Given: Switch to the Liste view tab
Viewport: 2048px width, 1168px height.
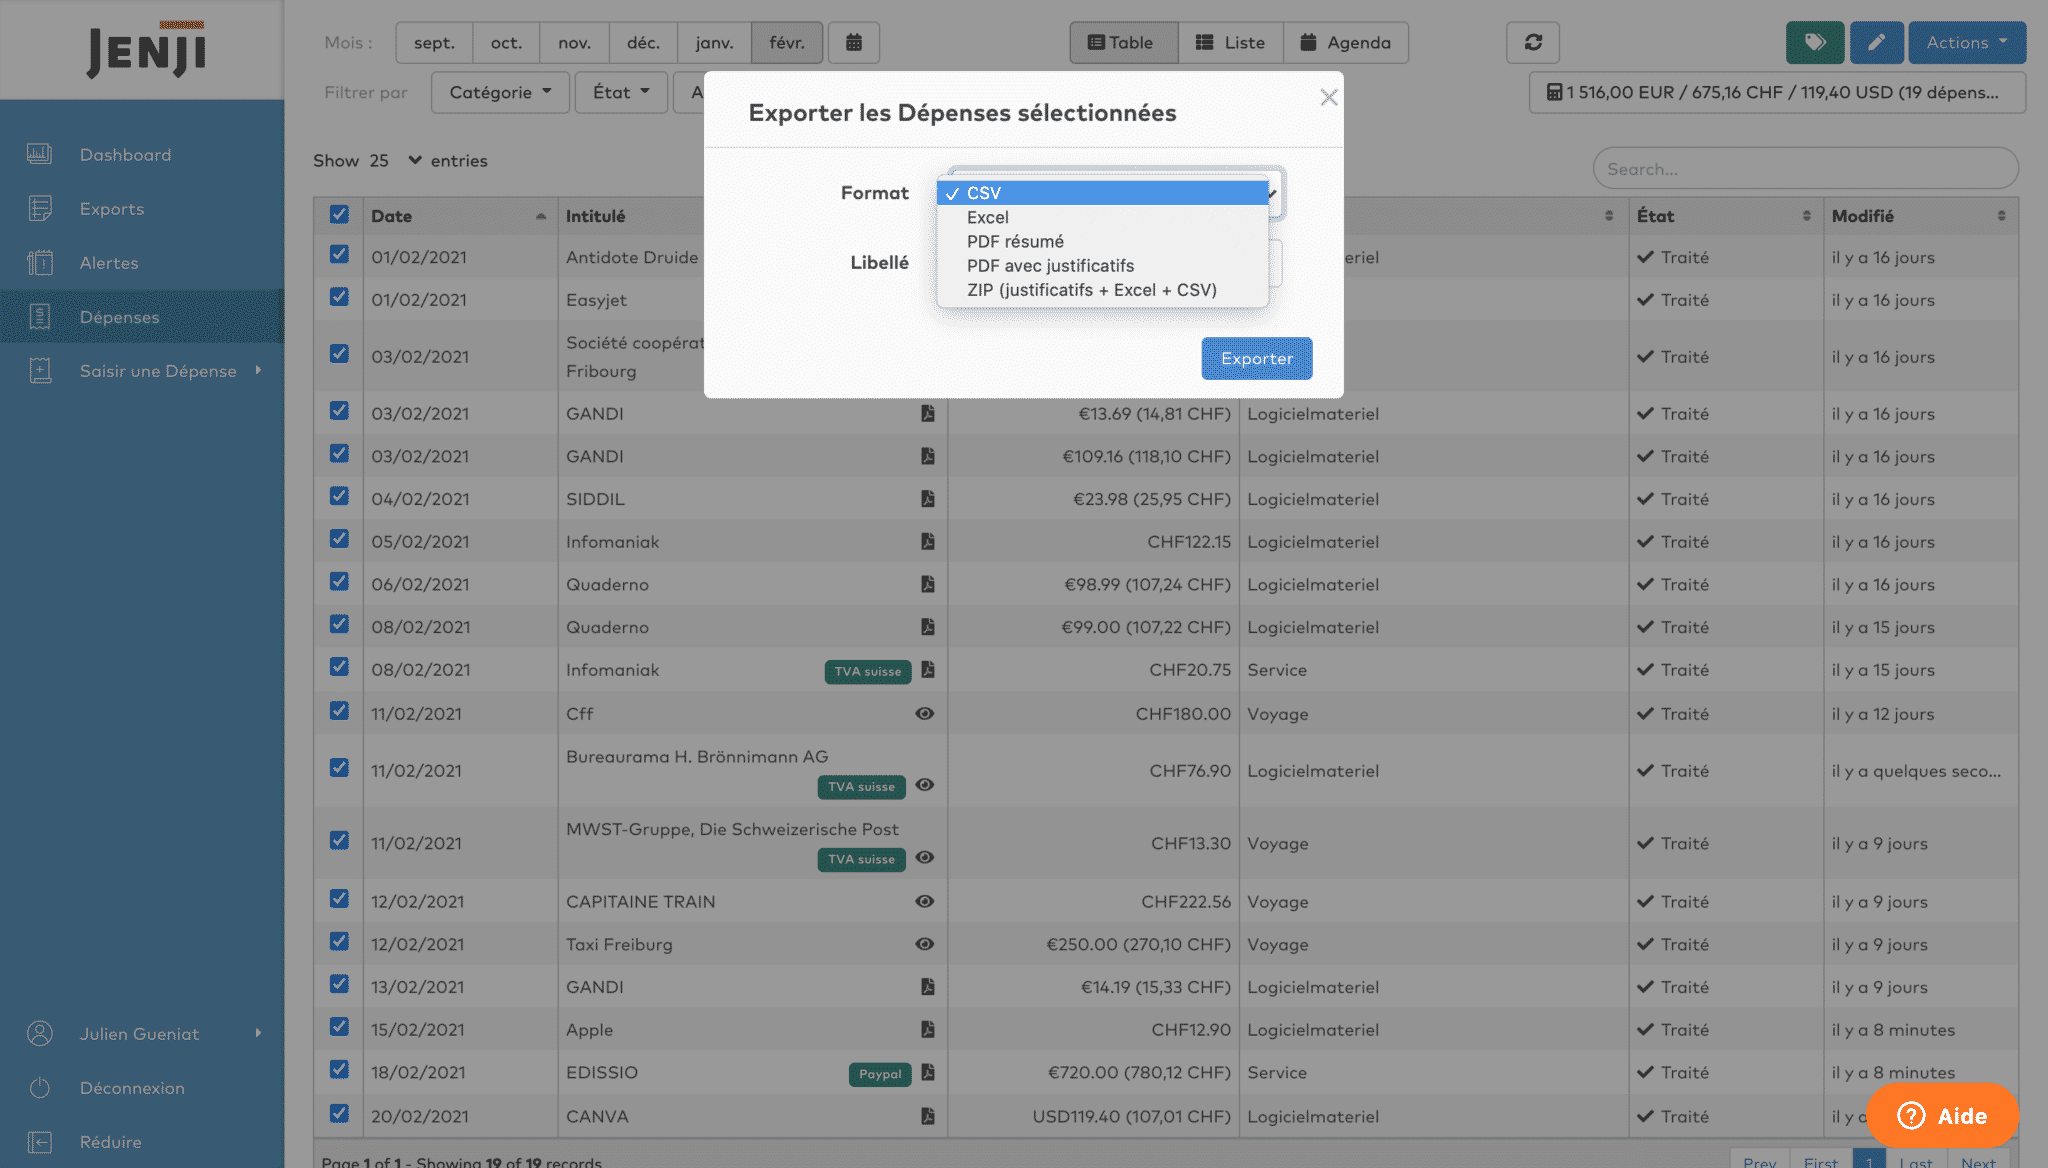Looking at the screenshot, I should [x=1231, y=43].
